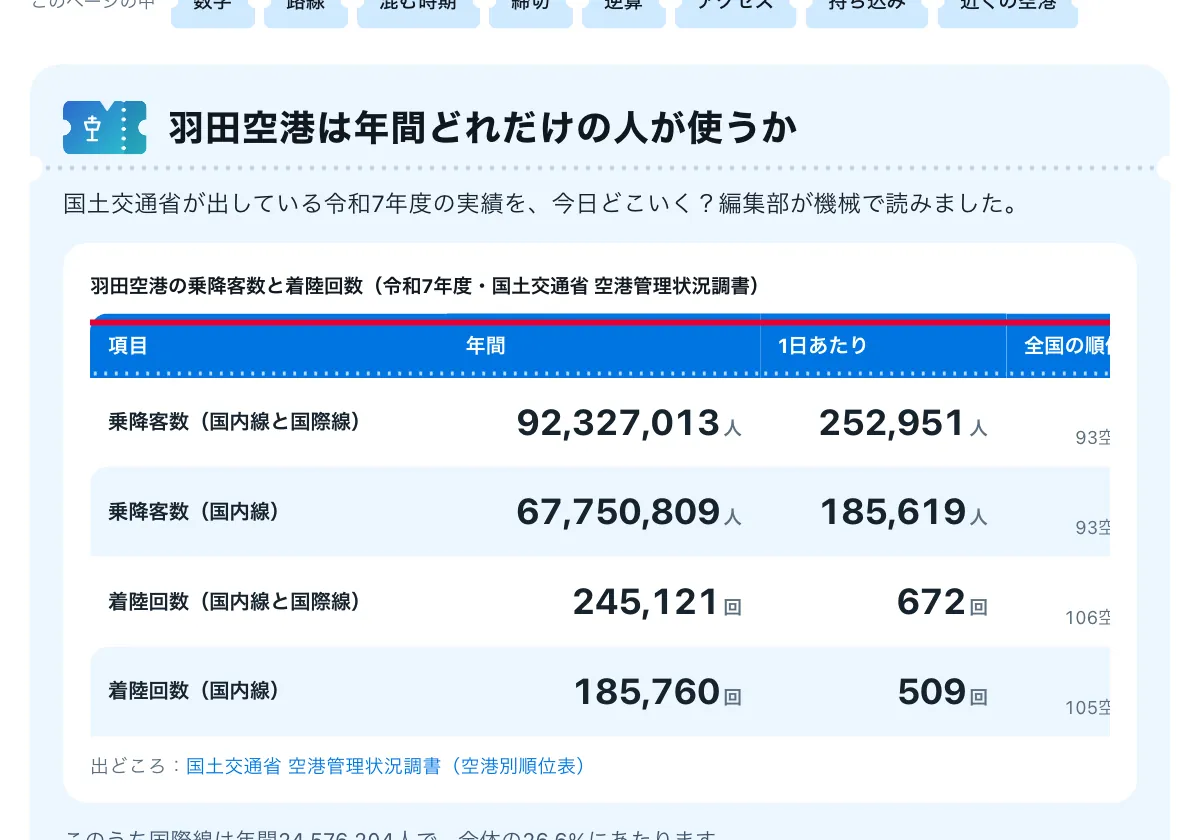The height and width of the screenshot is (840, 1200).
Task: Click the intro sentence starting 国土交通省が出している
Action: coord(541,204)
